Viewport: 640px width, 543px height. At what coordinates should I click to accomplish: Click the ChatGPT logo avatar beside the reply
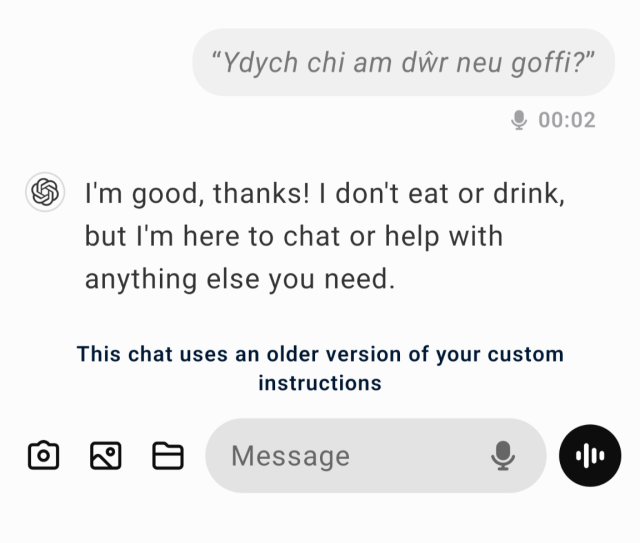point(44,191)
